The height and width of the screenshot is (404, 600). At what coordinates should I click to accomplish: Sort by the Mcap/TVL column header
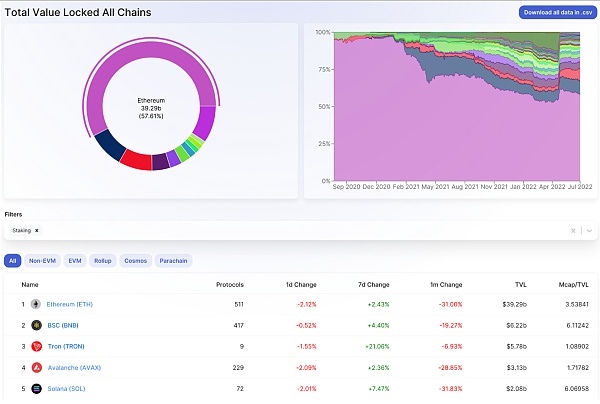click(x=574, y=285)
